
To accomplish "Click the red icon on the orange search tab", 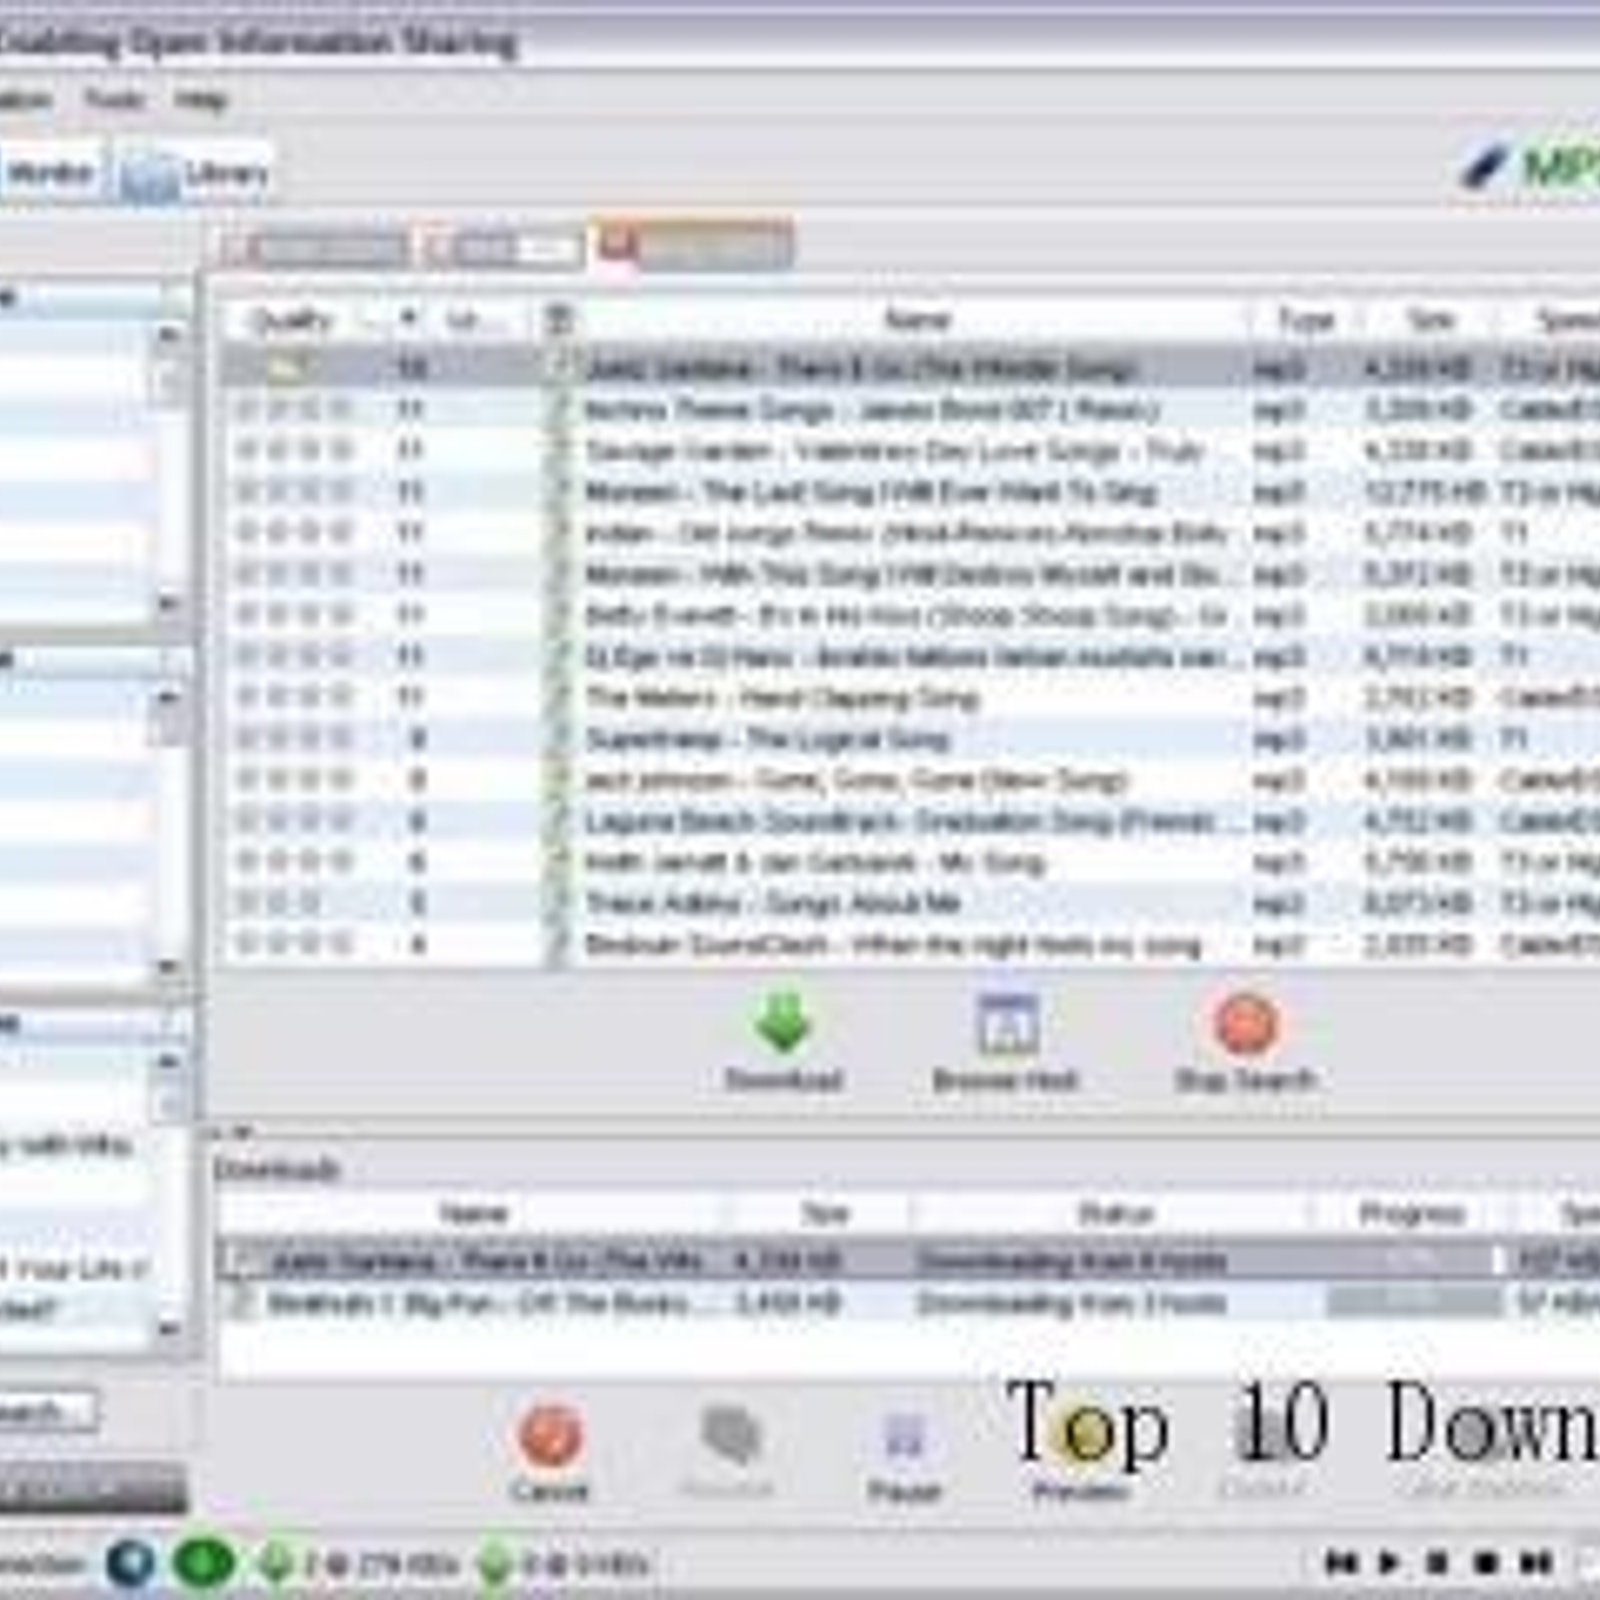I will click(618, 244).
